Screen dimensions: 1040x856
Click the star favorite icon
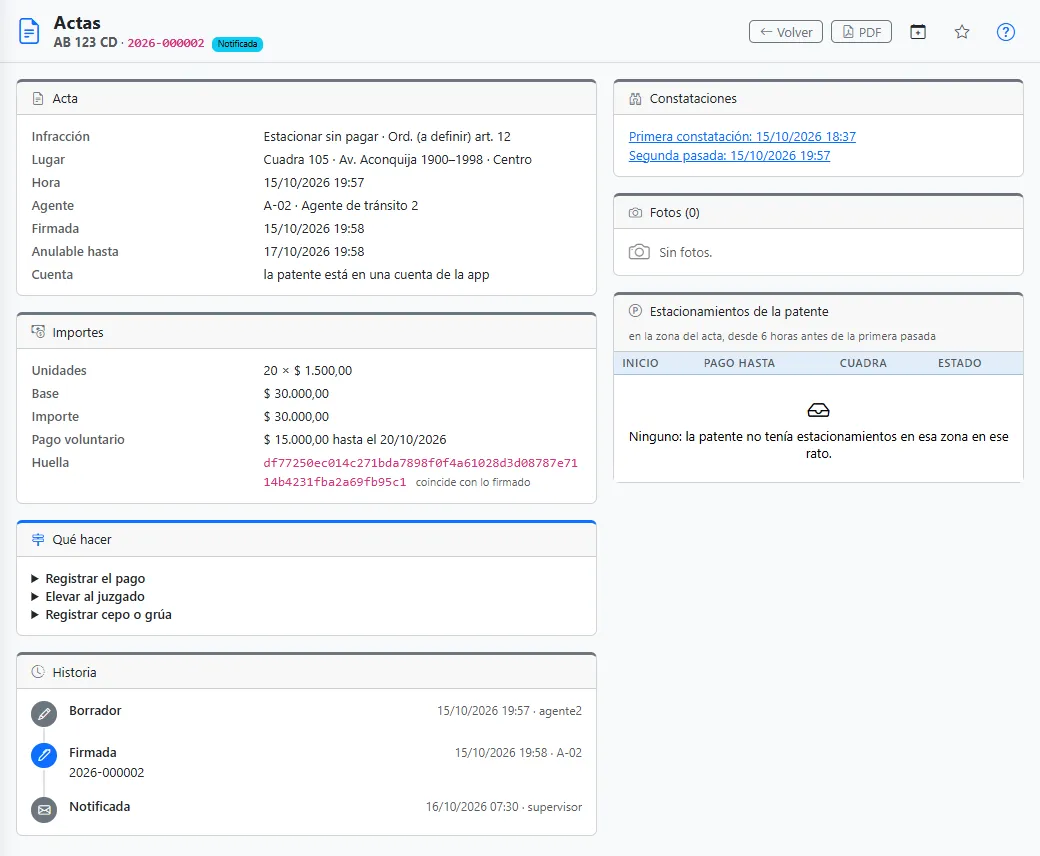pyautogui.click(x=962, y=32)
